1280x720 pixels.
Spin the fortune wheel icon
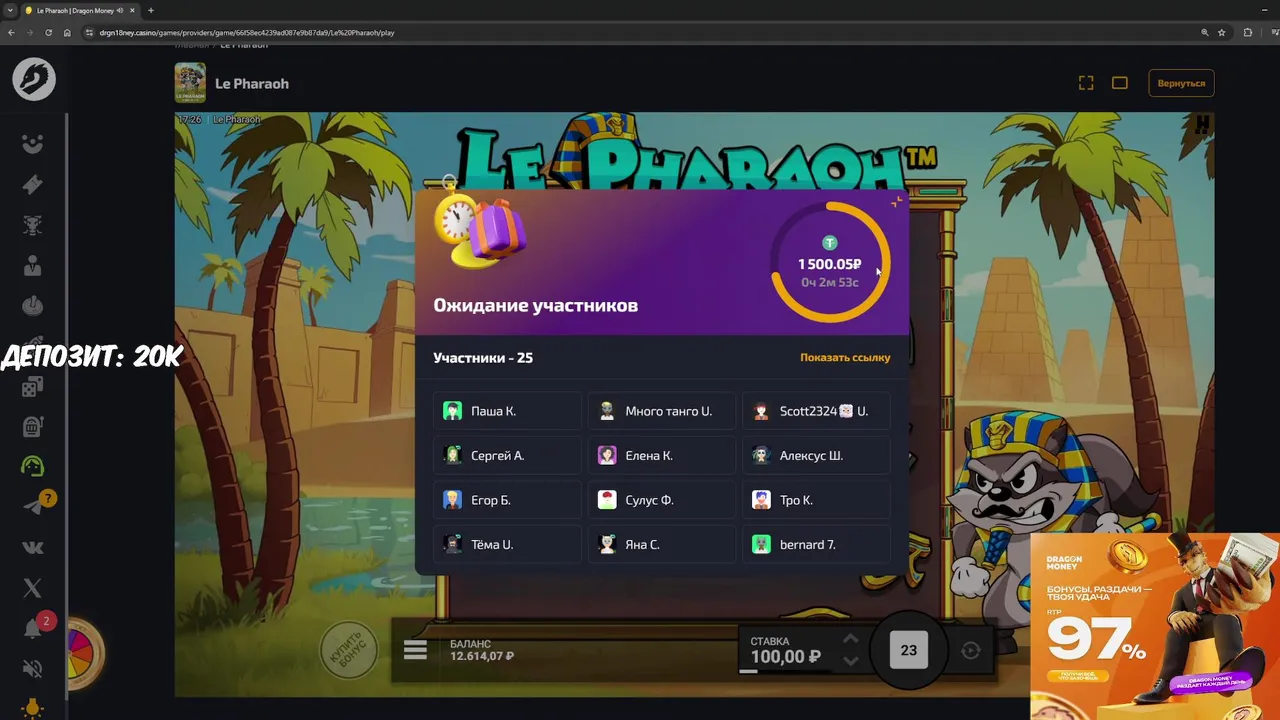86,653
